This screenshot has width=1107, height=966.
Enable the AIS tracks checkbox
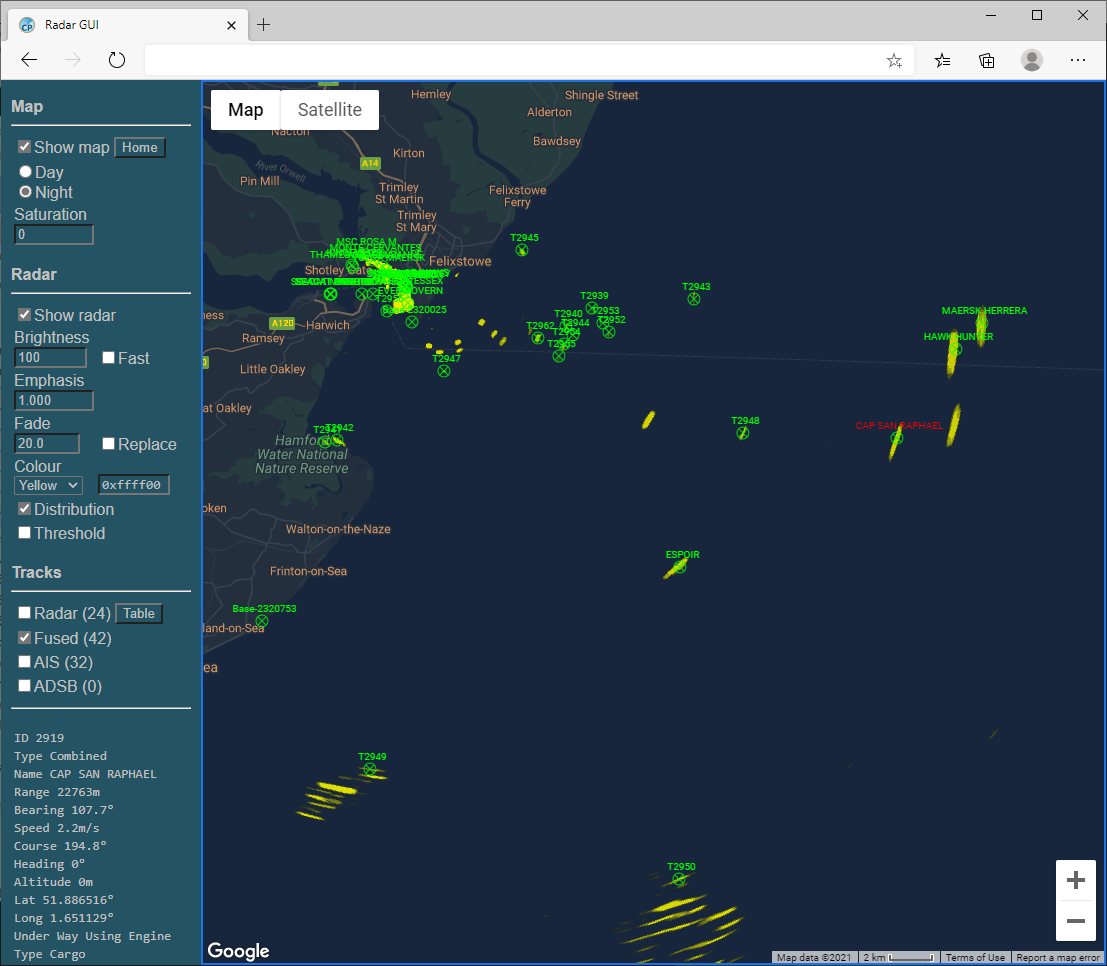coord(25,662)
